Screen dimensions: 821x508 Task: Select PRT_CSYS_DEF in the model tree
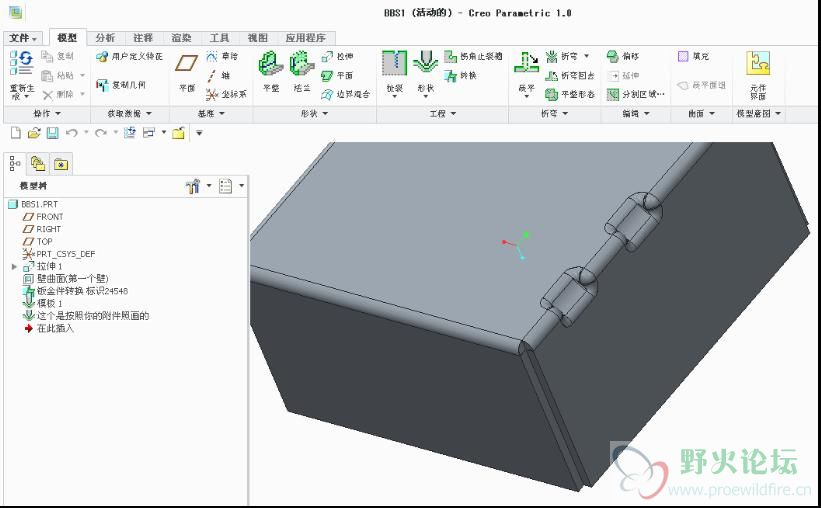59,254
